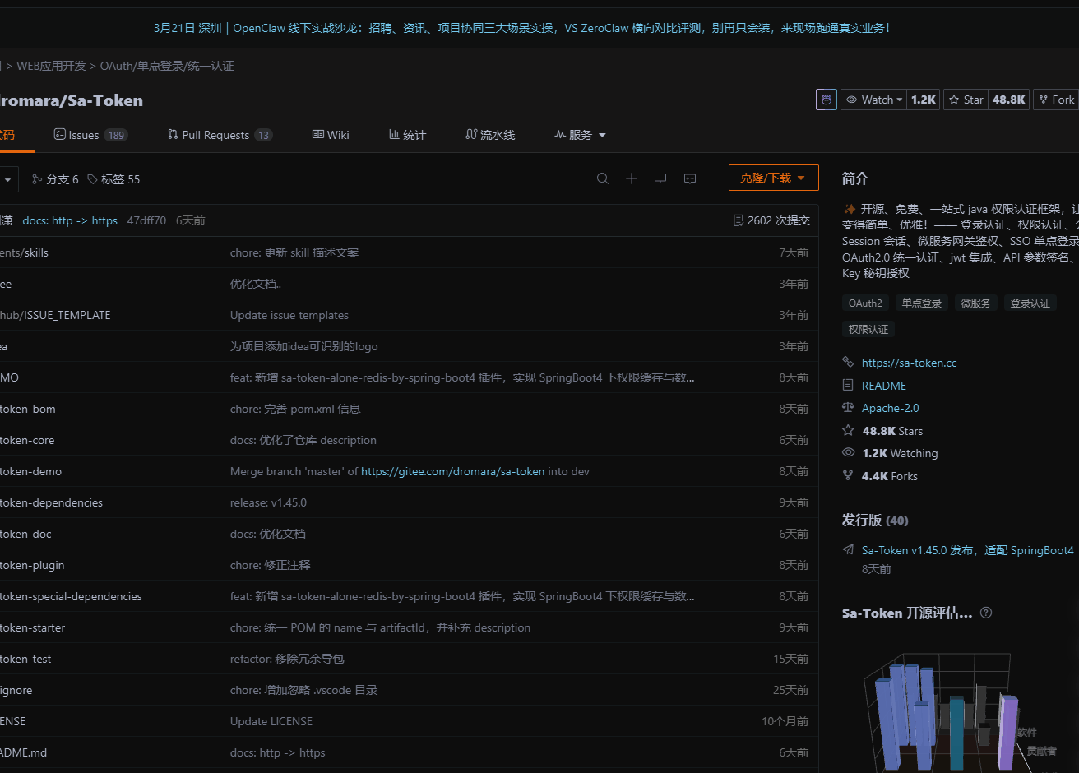Open commit message Update LICENSE
The width and height of the screenshot is (1079, 773).
[x=271, y=721]
